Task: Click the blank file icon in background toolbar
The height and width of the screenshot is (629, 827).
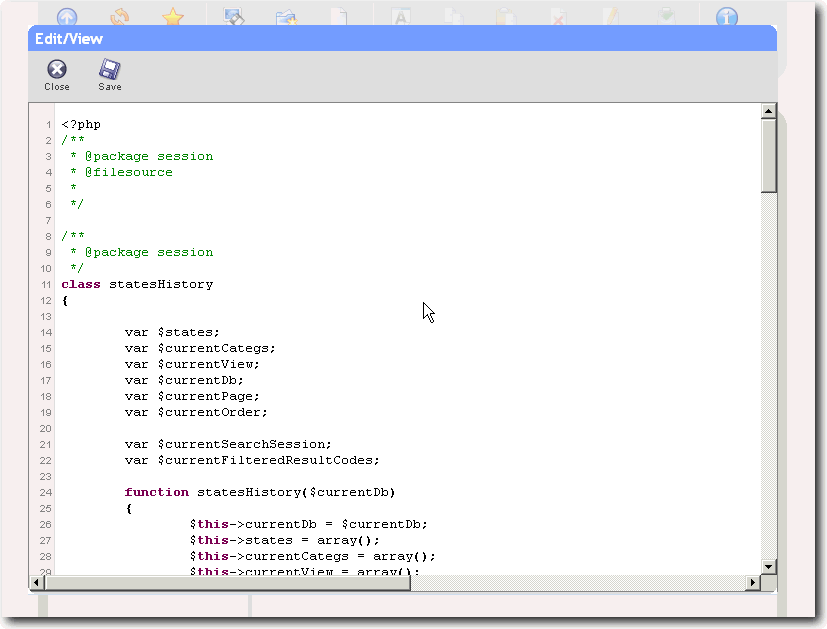Action: click(x=339, y=17)
